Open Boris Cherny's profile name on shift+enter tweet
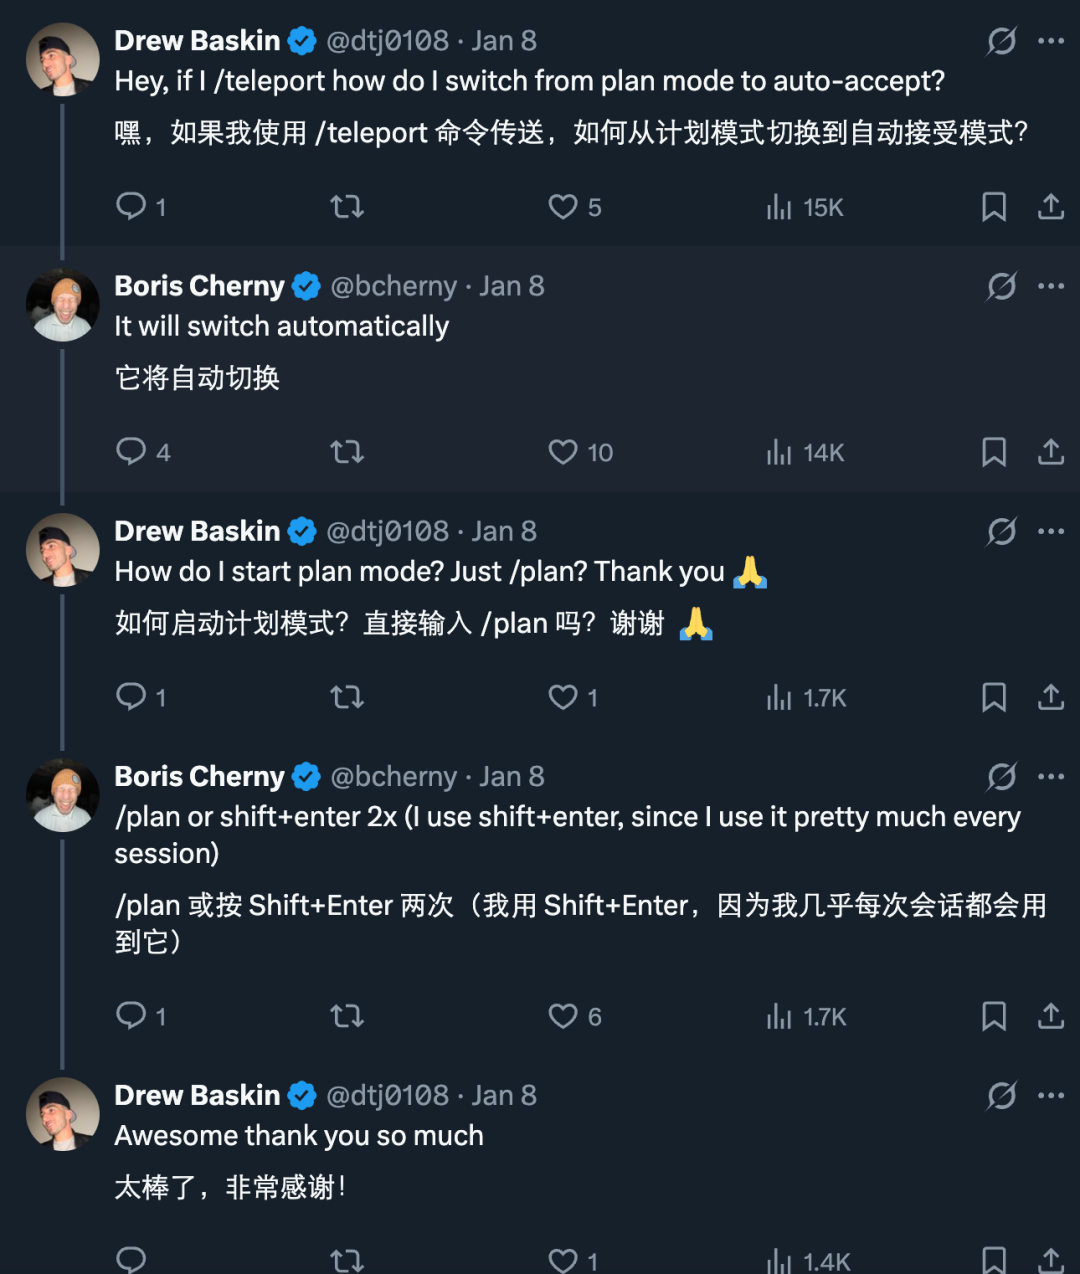This screenshot has width=1080, height=1274. (x=199, y=776)
